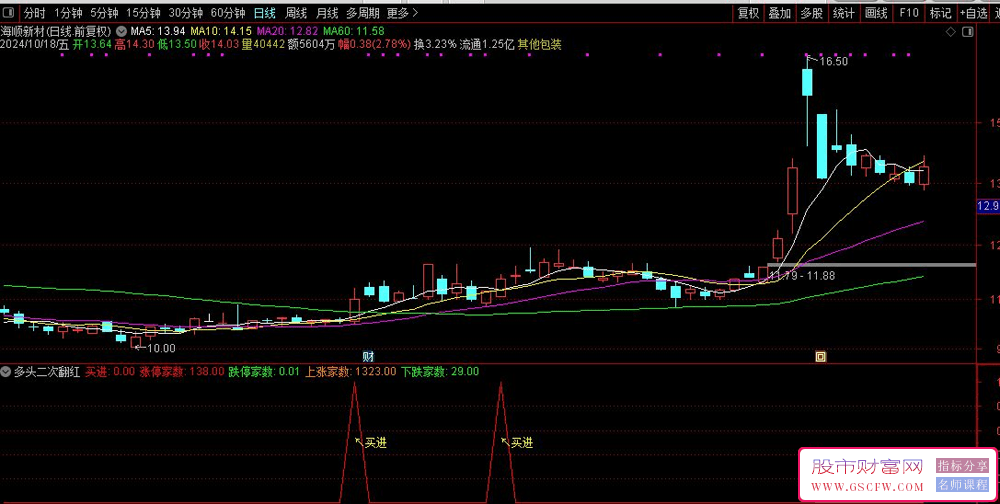
Task: Click the date 2024/10/18/五
Action: click(34, 45)
